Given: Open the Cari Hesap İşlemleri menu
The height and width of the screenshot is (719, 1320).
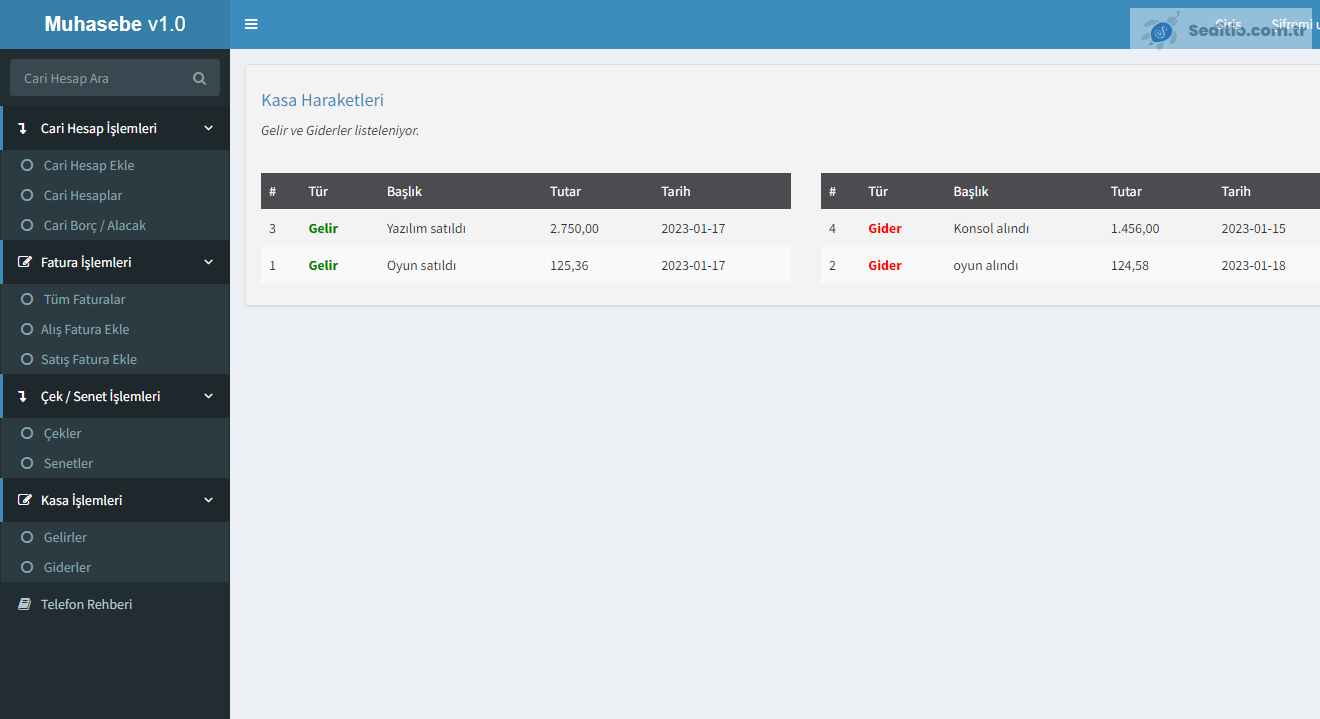Looking at the screenshot, I should pos(115,128).
